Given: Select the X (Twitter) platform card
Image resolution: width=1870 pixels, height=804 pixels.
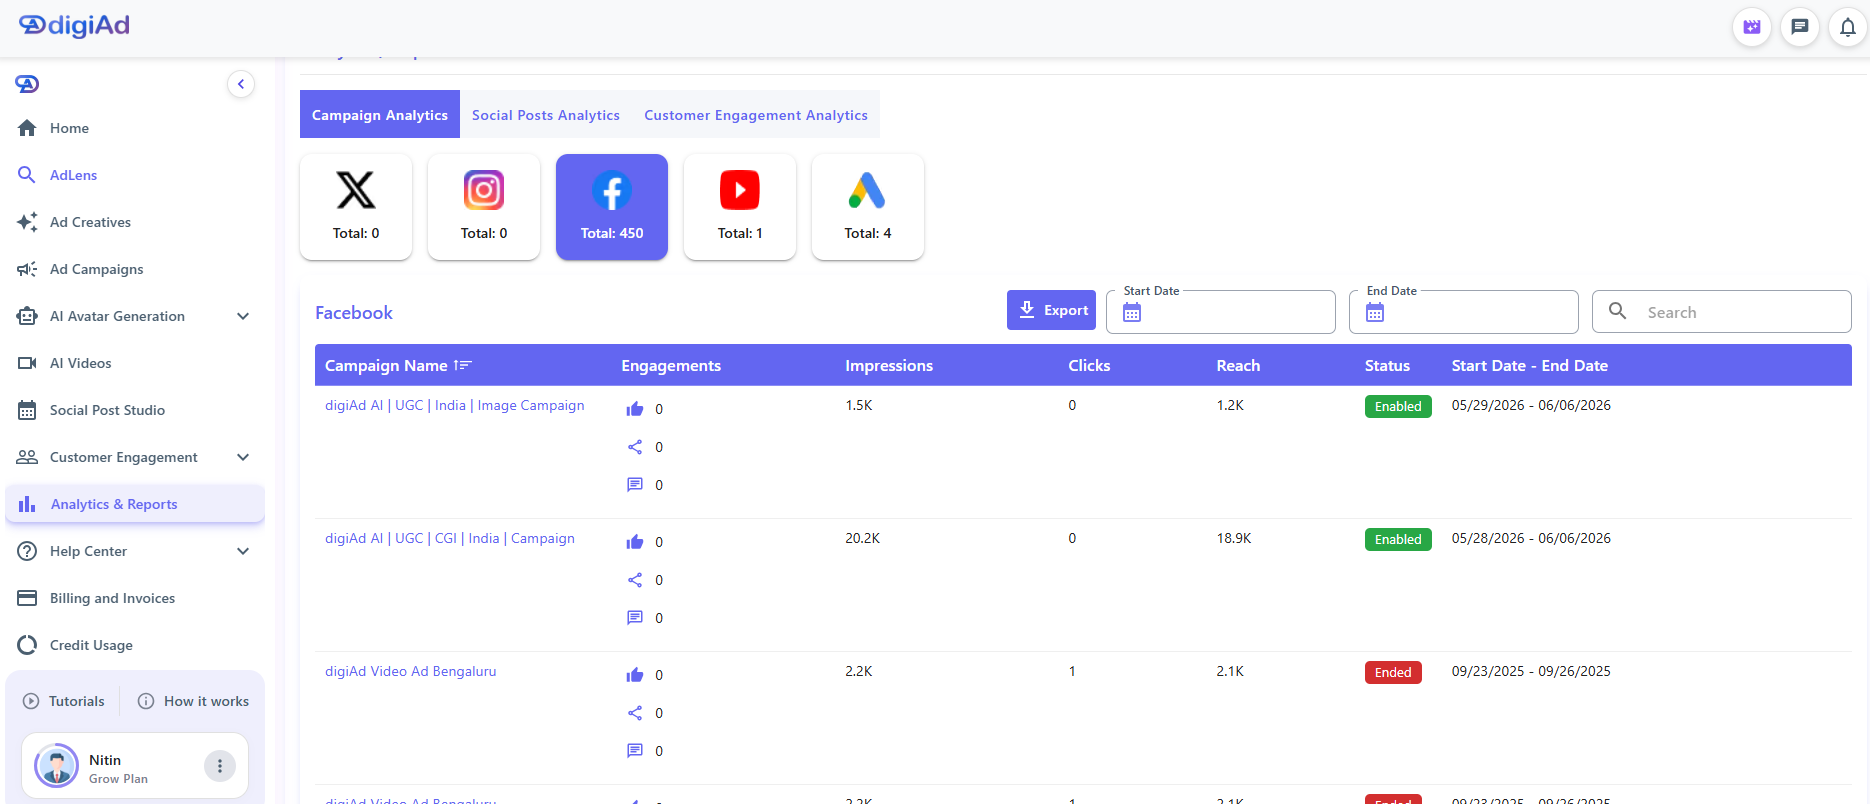Looking at the screenshot, I should pyautogui.click(x=356, y=207).
